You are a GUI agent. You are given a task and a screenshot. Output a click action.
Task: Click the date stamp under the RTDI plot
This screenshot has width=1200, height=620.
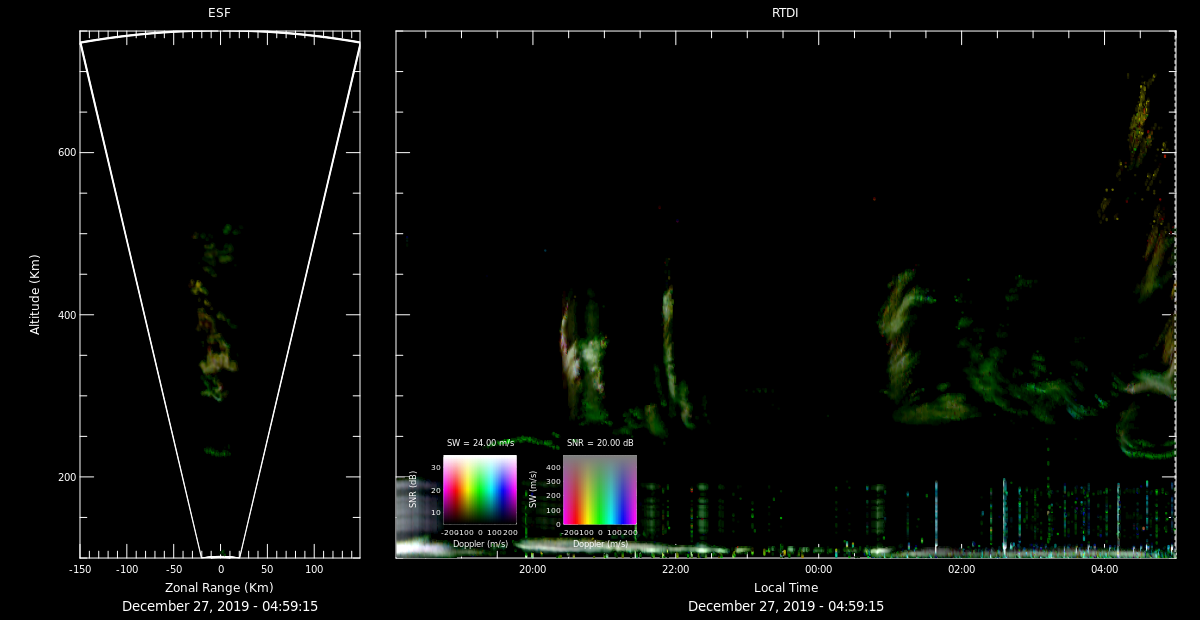click(786, 606)
